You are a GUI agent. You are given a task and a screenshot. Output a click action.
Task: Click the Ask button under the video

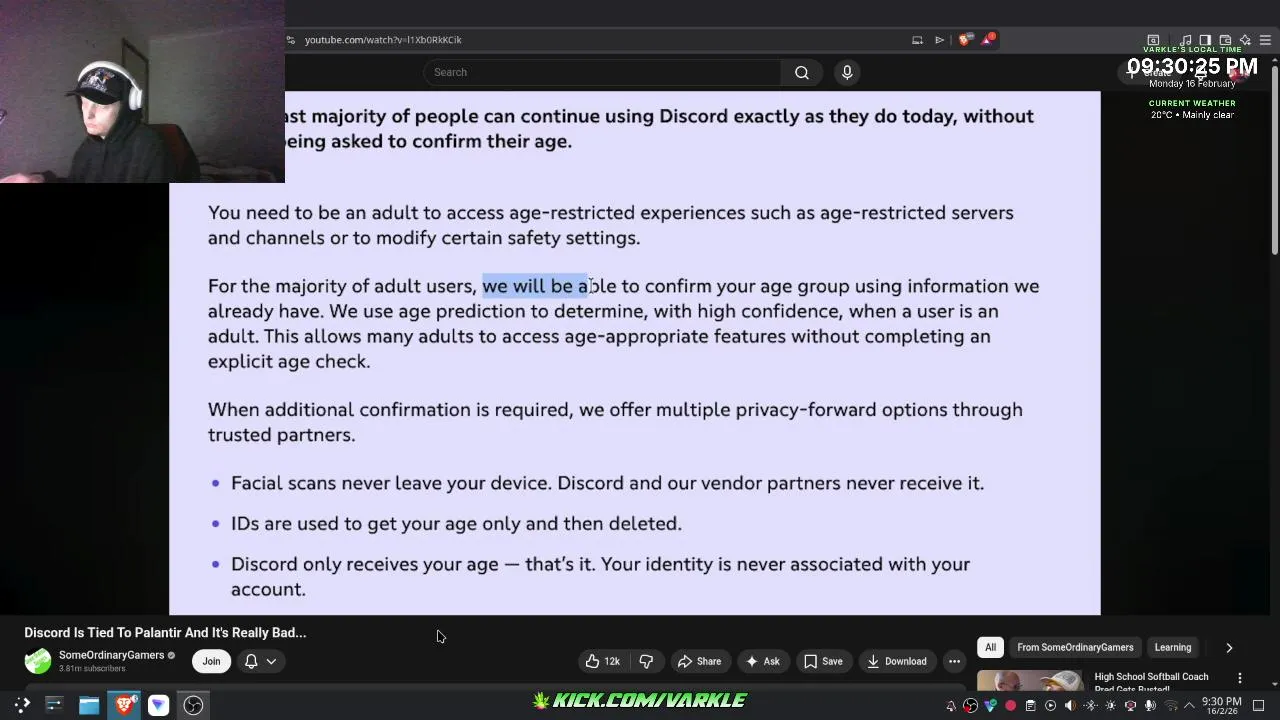click(x=762, y=661)
